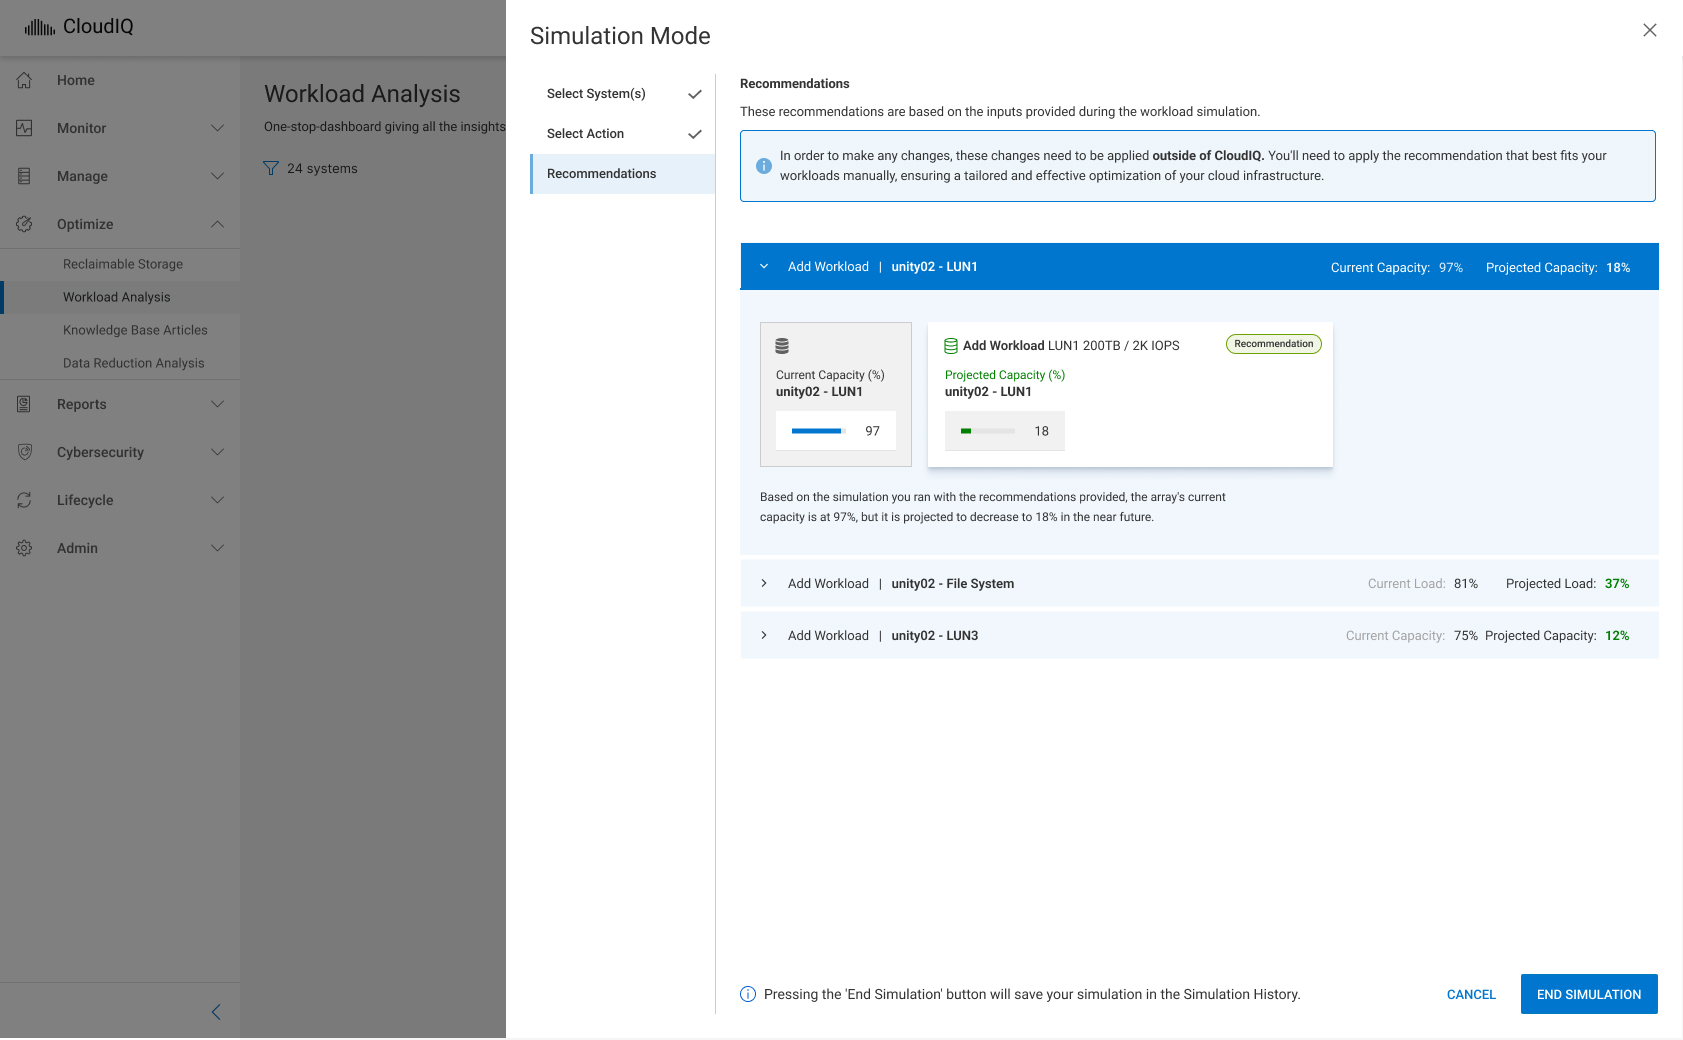Viewport: 1683px width, 1040px height.
Task: Open the Home menu item
Action: 120,80
